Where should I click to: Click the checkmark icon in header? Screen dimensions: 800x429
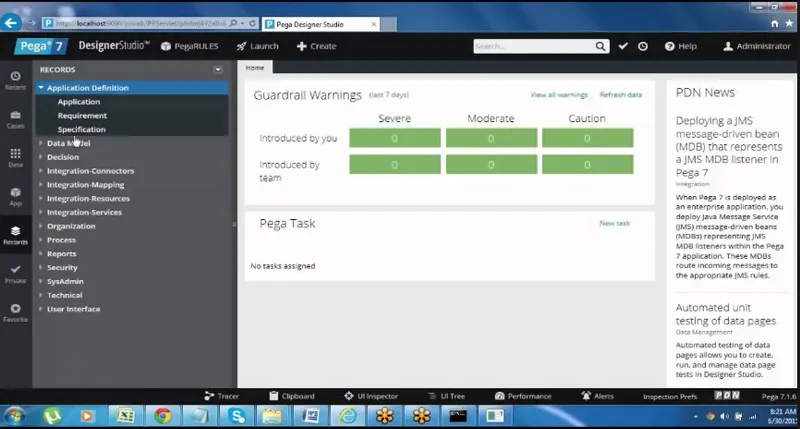pyautogui.click(x=623, y=46)
